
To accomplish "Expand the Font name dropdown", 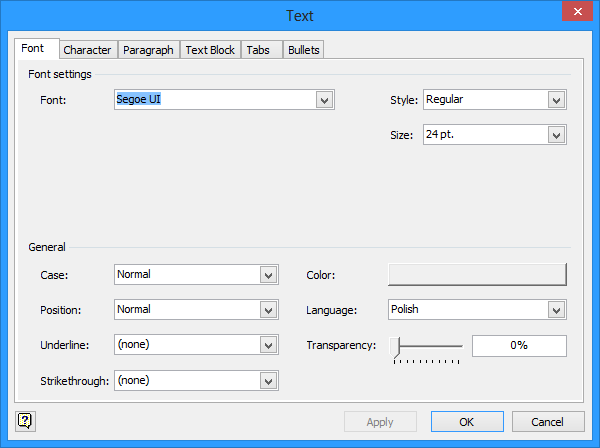I will coord(324,100).
